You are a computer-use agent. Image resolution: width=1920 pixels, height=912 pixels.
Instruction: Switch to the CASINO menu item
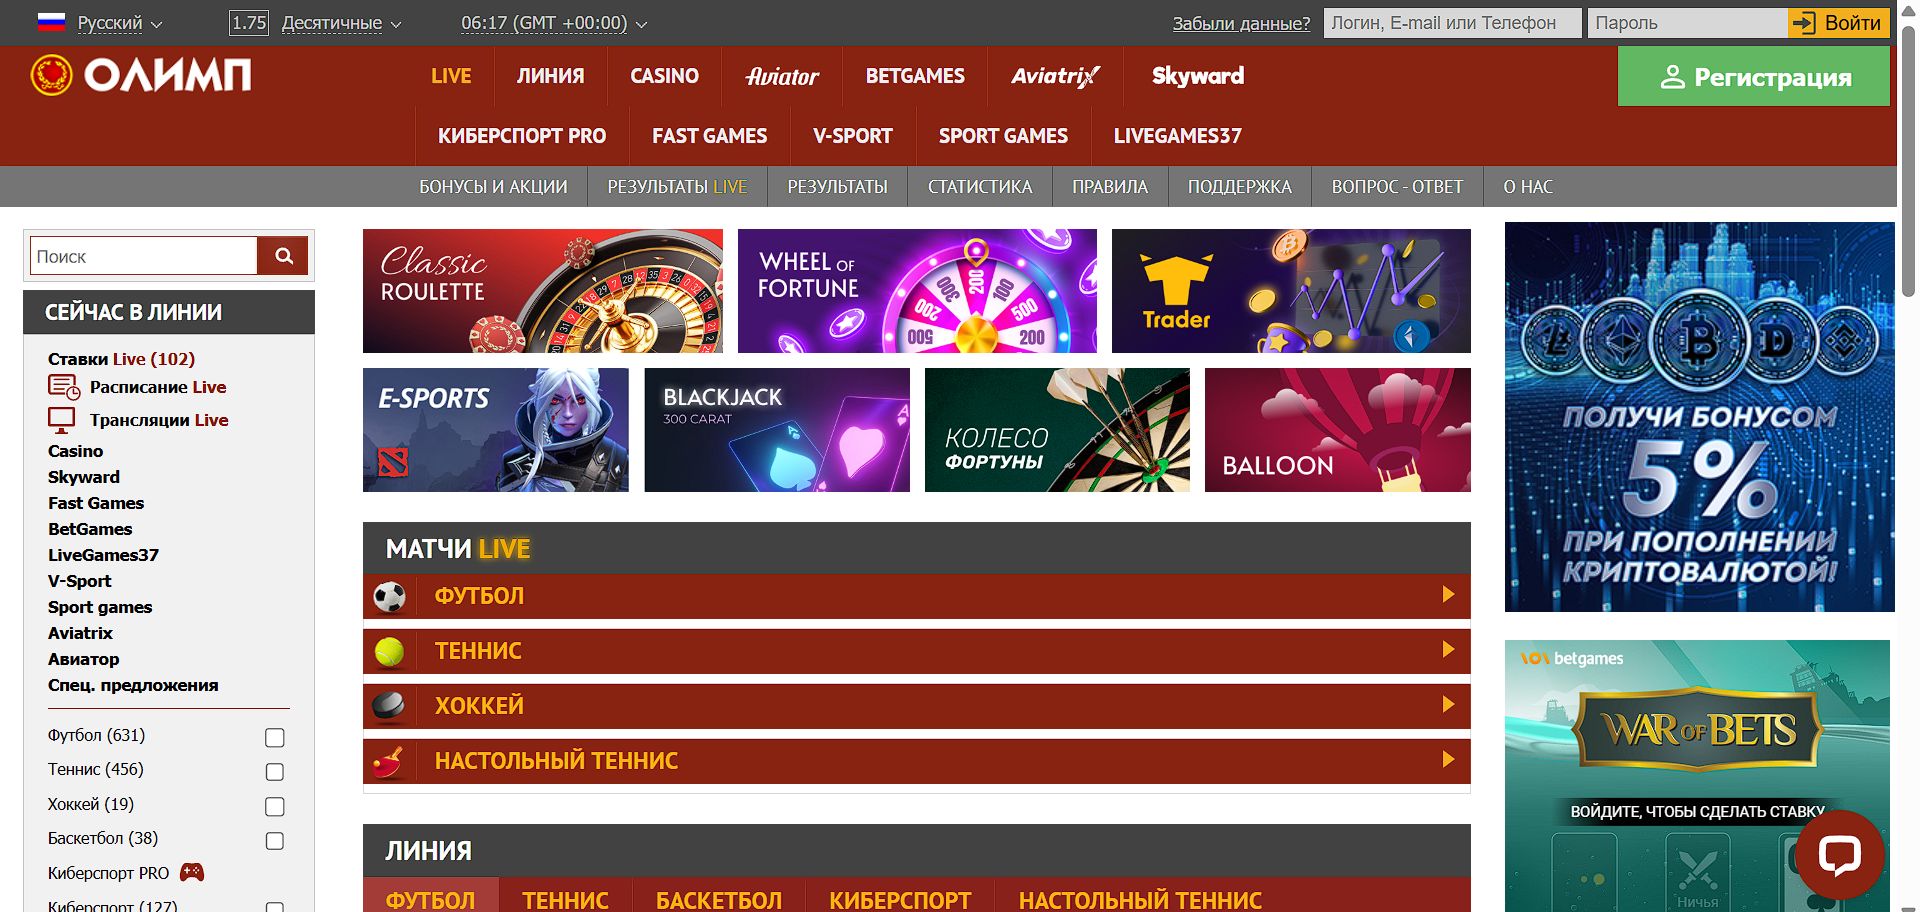[x=663, y=76]
